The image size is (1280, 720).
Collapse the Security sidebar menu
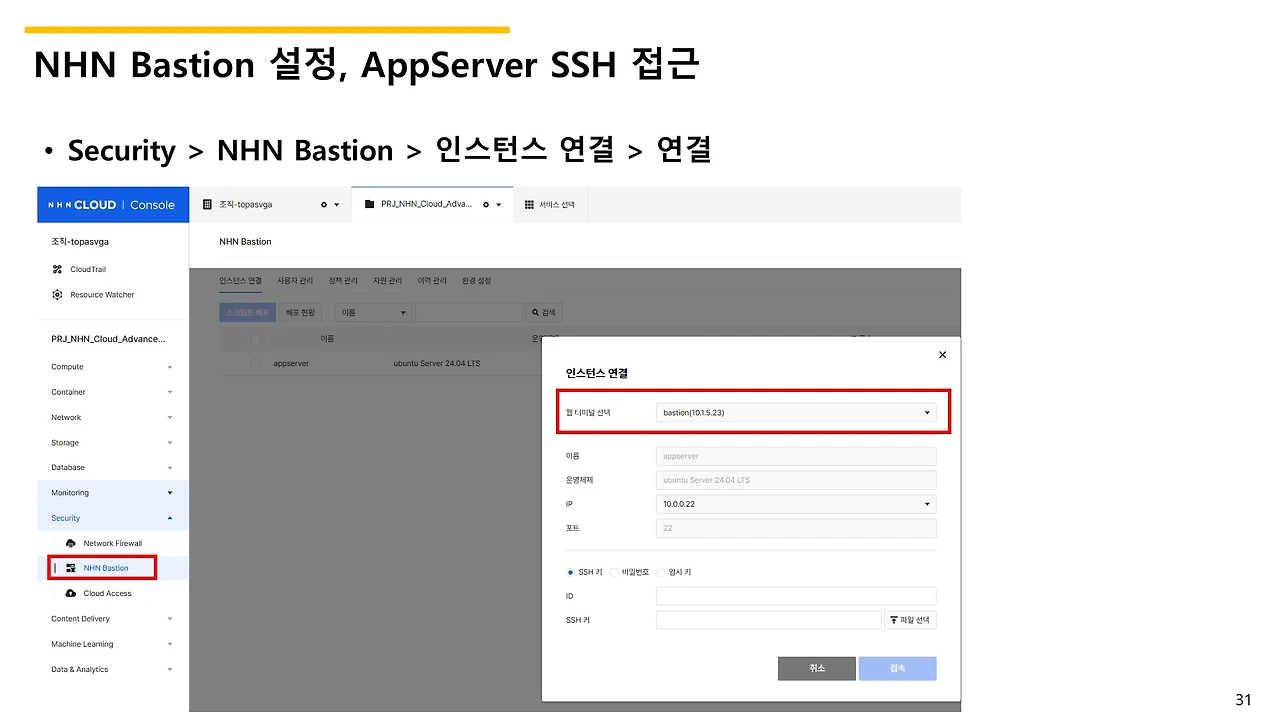112,518
